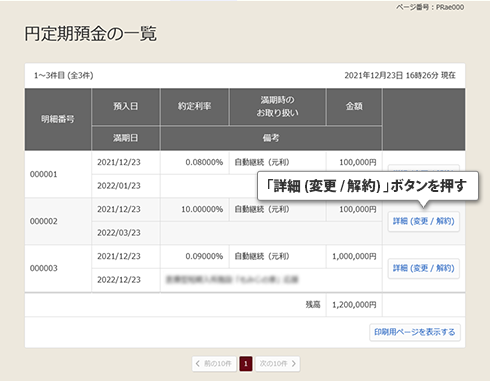Select statement number 000001 cell

(58, 174)
